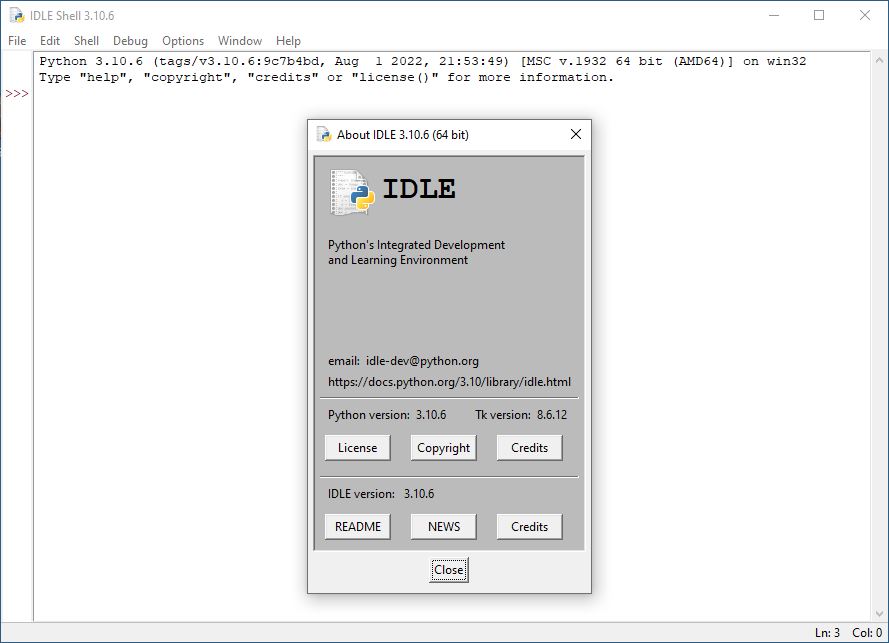Close About IDLE dialog with X
Screen dimensions: 889x643
[x=575, y=134]
